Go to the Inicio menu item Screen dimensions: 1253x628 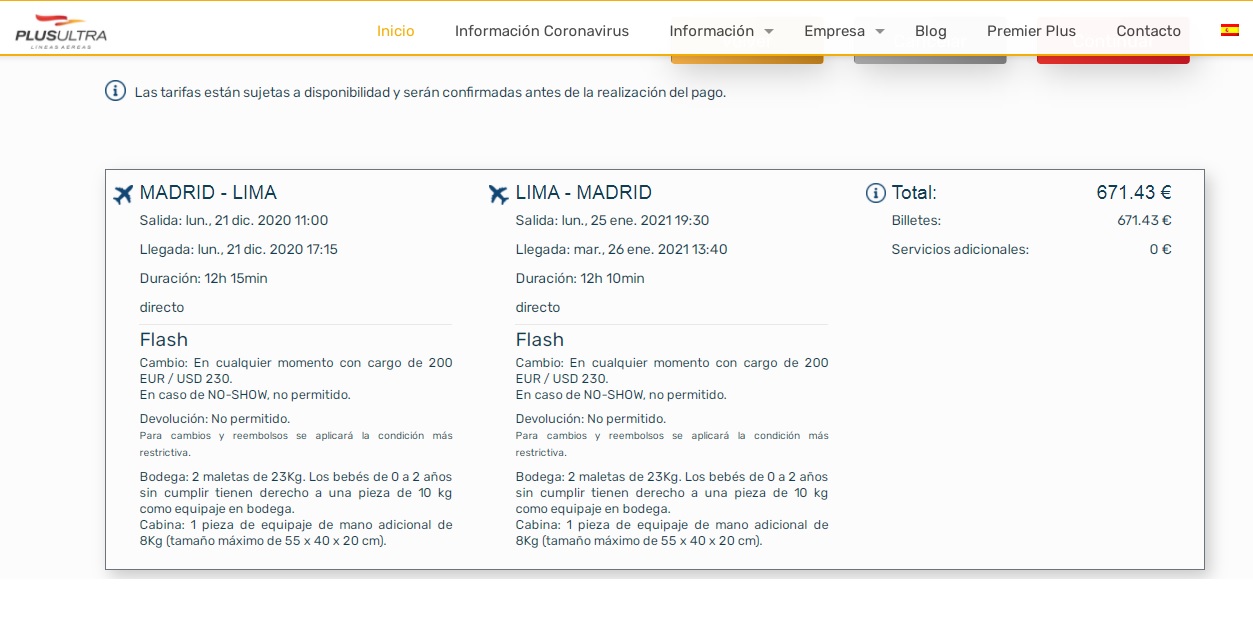click(396, 31)
